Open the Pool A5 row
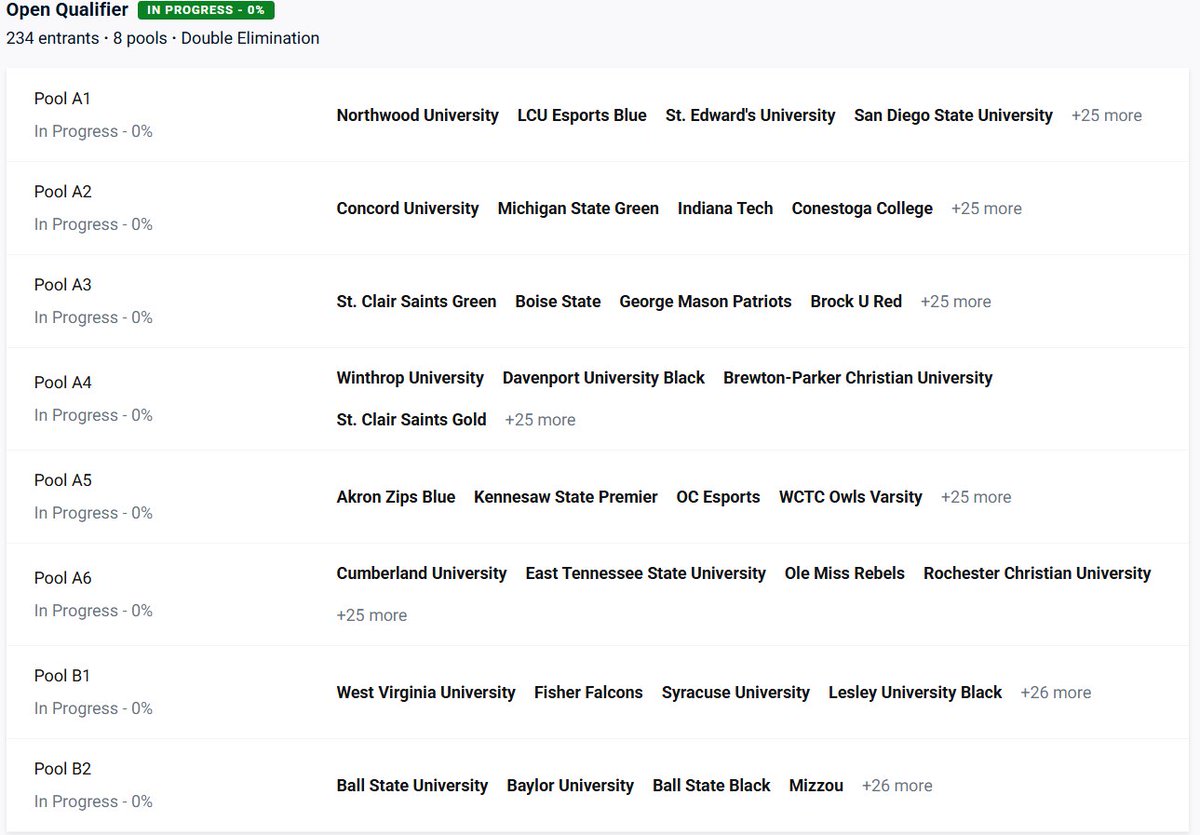Viewport: 1200px width, 835px height. pos(597,497)
